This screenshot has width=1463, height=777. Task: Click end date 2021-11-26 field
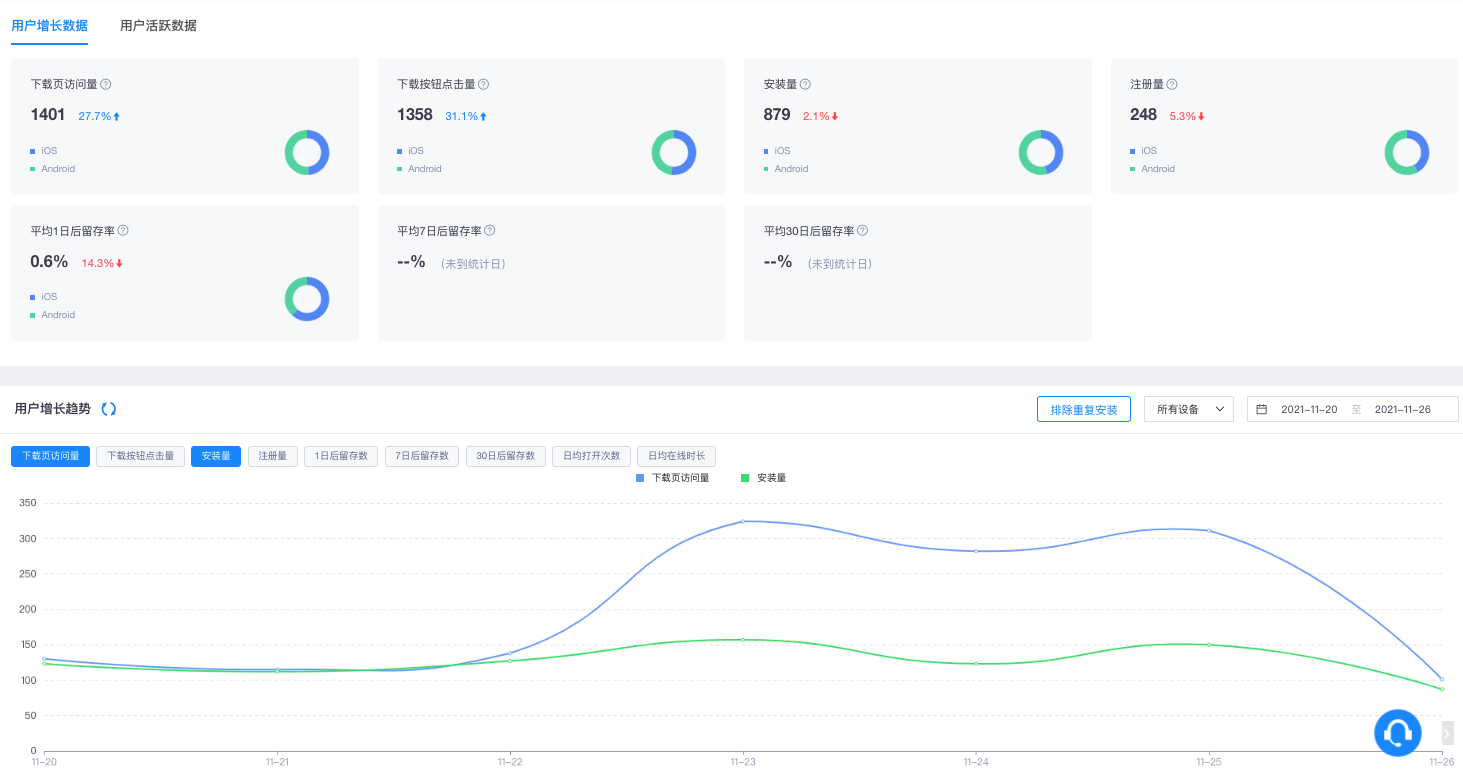point(1402,409)
